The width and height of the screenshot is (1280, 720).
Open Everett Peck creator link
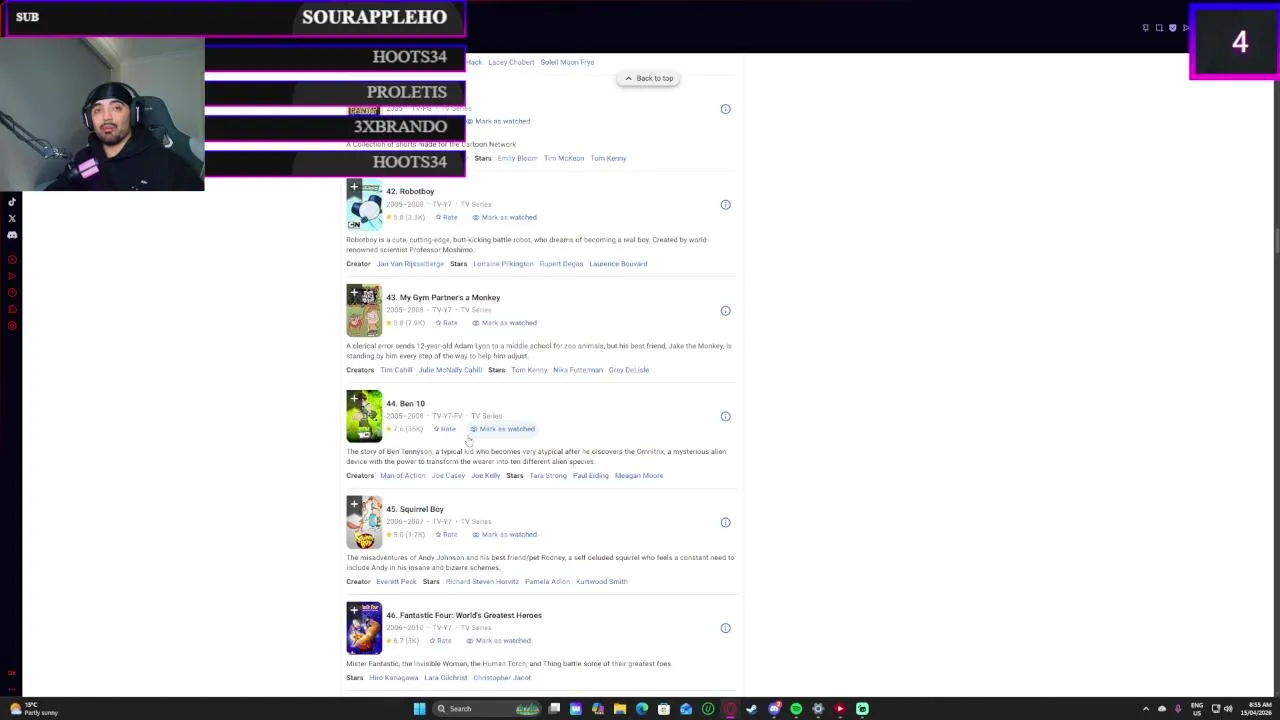tap(396, 582)
